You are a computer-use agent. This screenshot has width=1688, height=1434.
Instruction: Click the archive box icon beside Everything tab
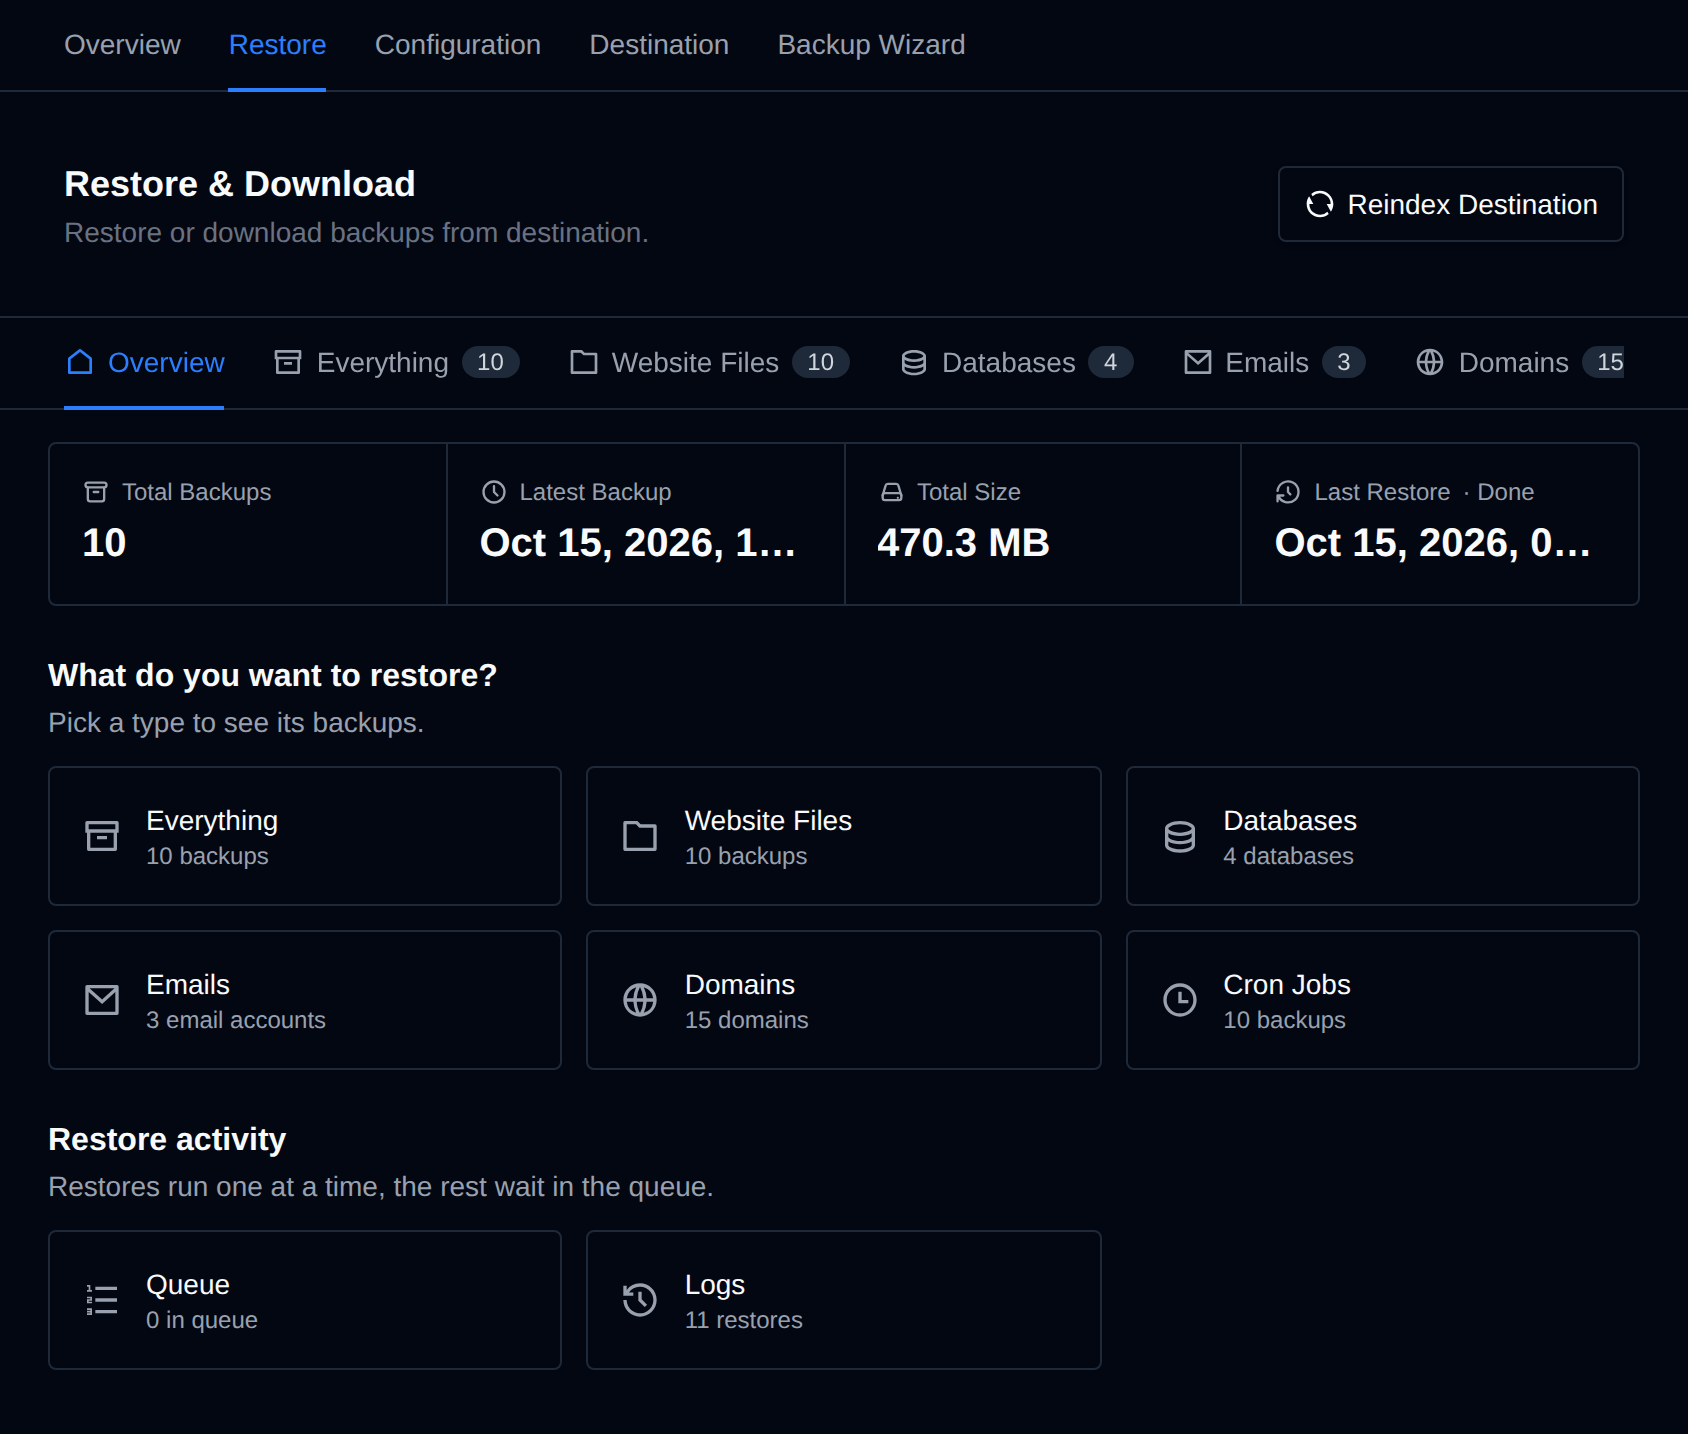click(288, 362)
